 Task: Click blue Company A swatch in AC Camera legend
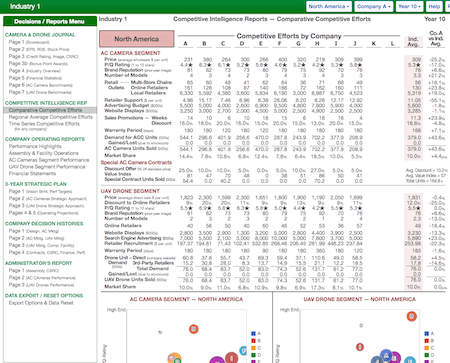click(253, 333)
